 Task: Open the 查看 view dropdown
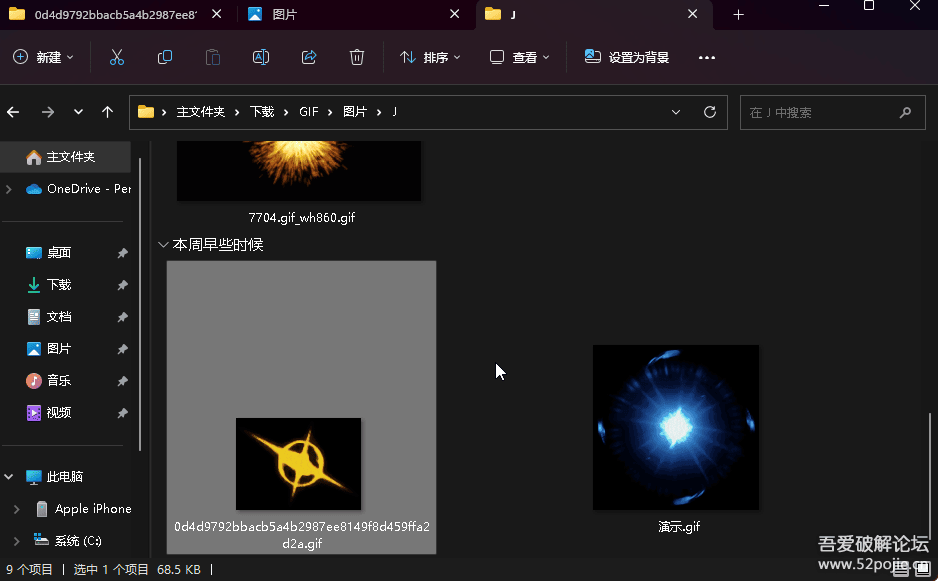519,57
